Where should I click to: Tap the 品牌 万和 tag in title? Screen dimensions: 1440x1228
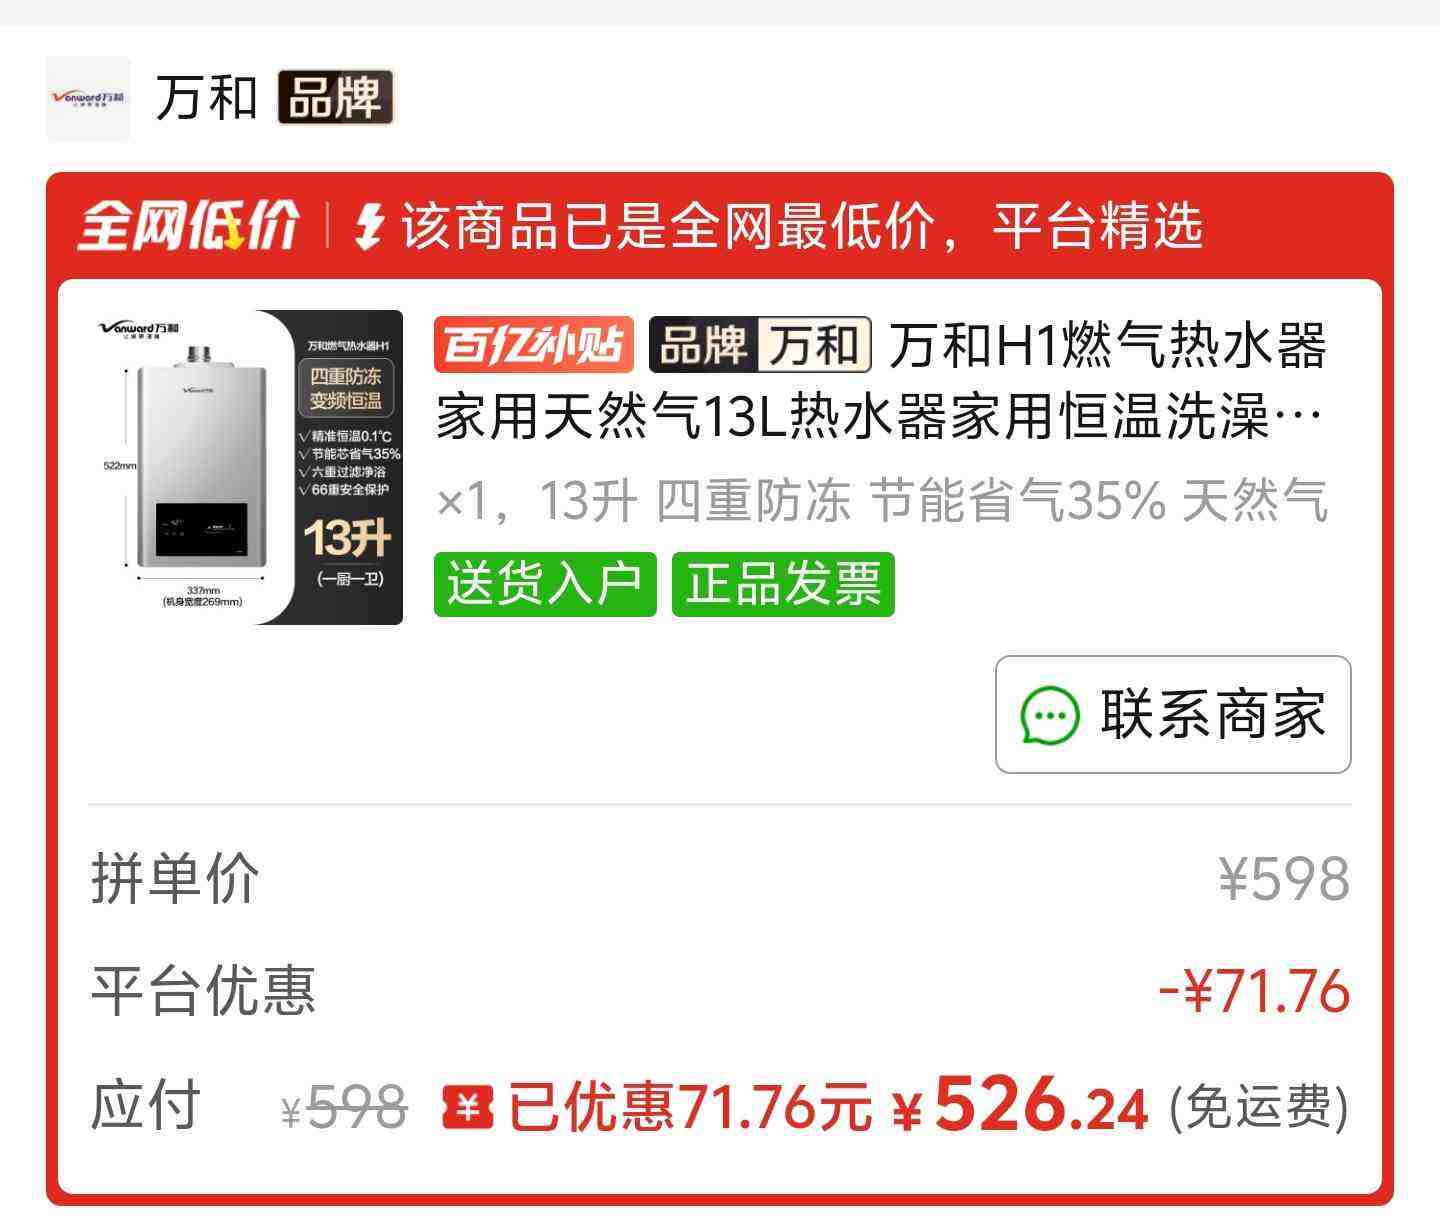(760, 345)
